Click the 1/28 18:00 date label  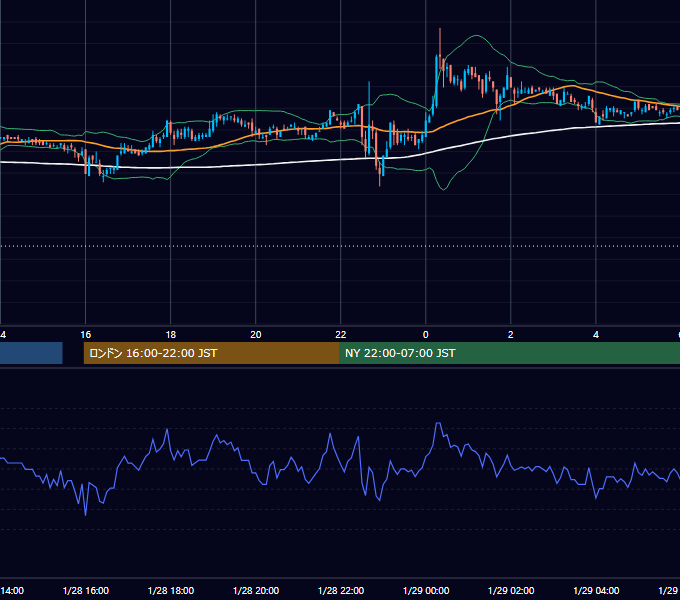click(171, 590)
